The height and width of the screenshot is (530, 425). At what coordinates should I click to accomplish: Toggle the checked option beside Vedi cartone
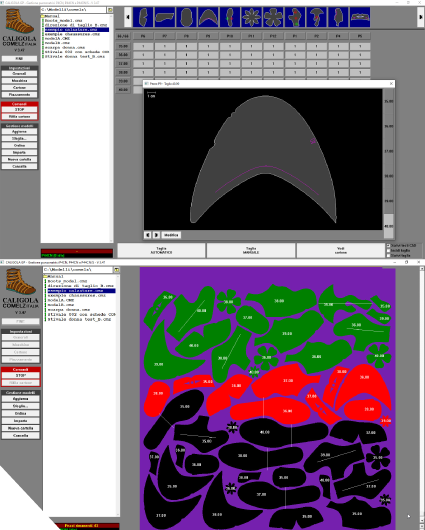pyautogui.click(x=388, y=246)
